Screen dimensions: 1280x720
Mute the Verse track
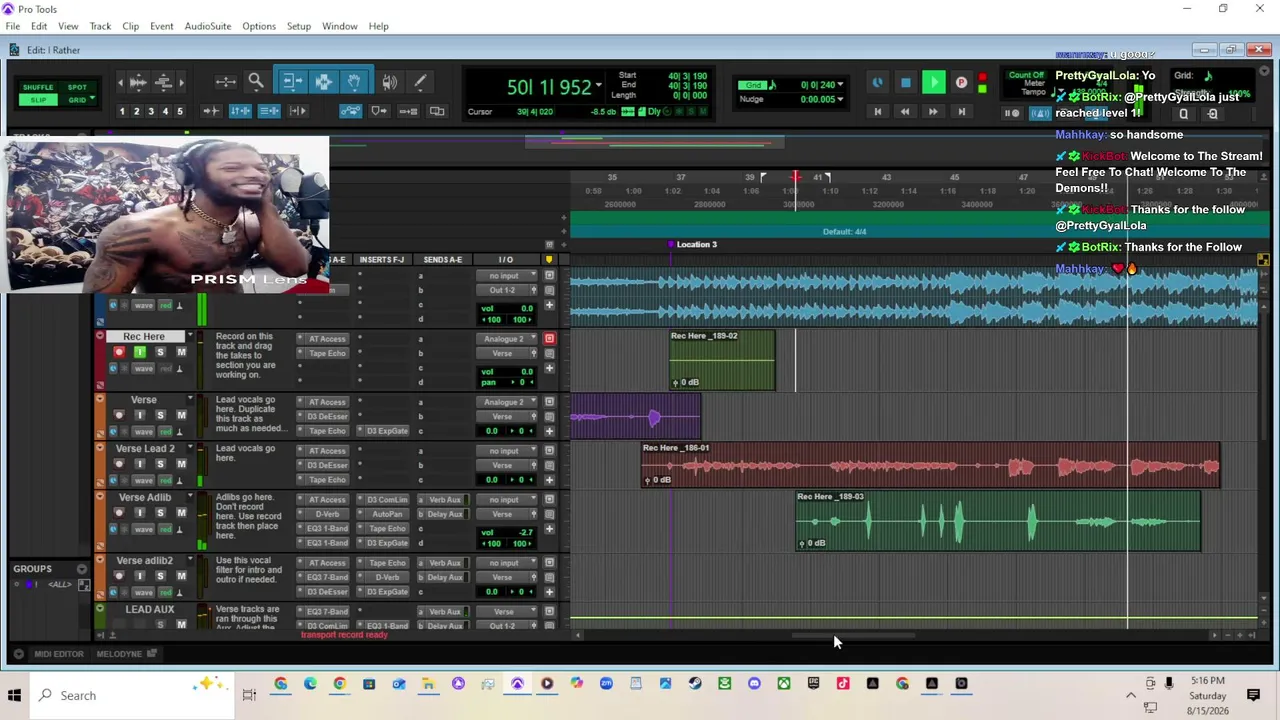pyautogui.click(x=181, y=415)
